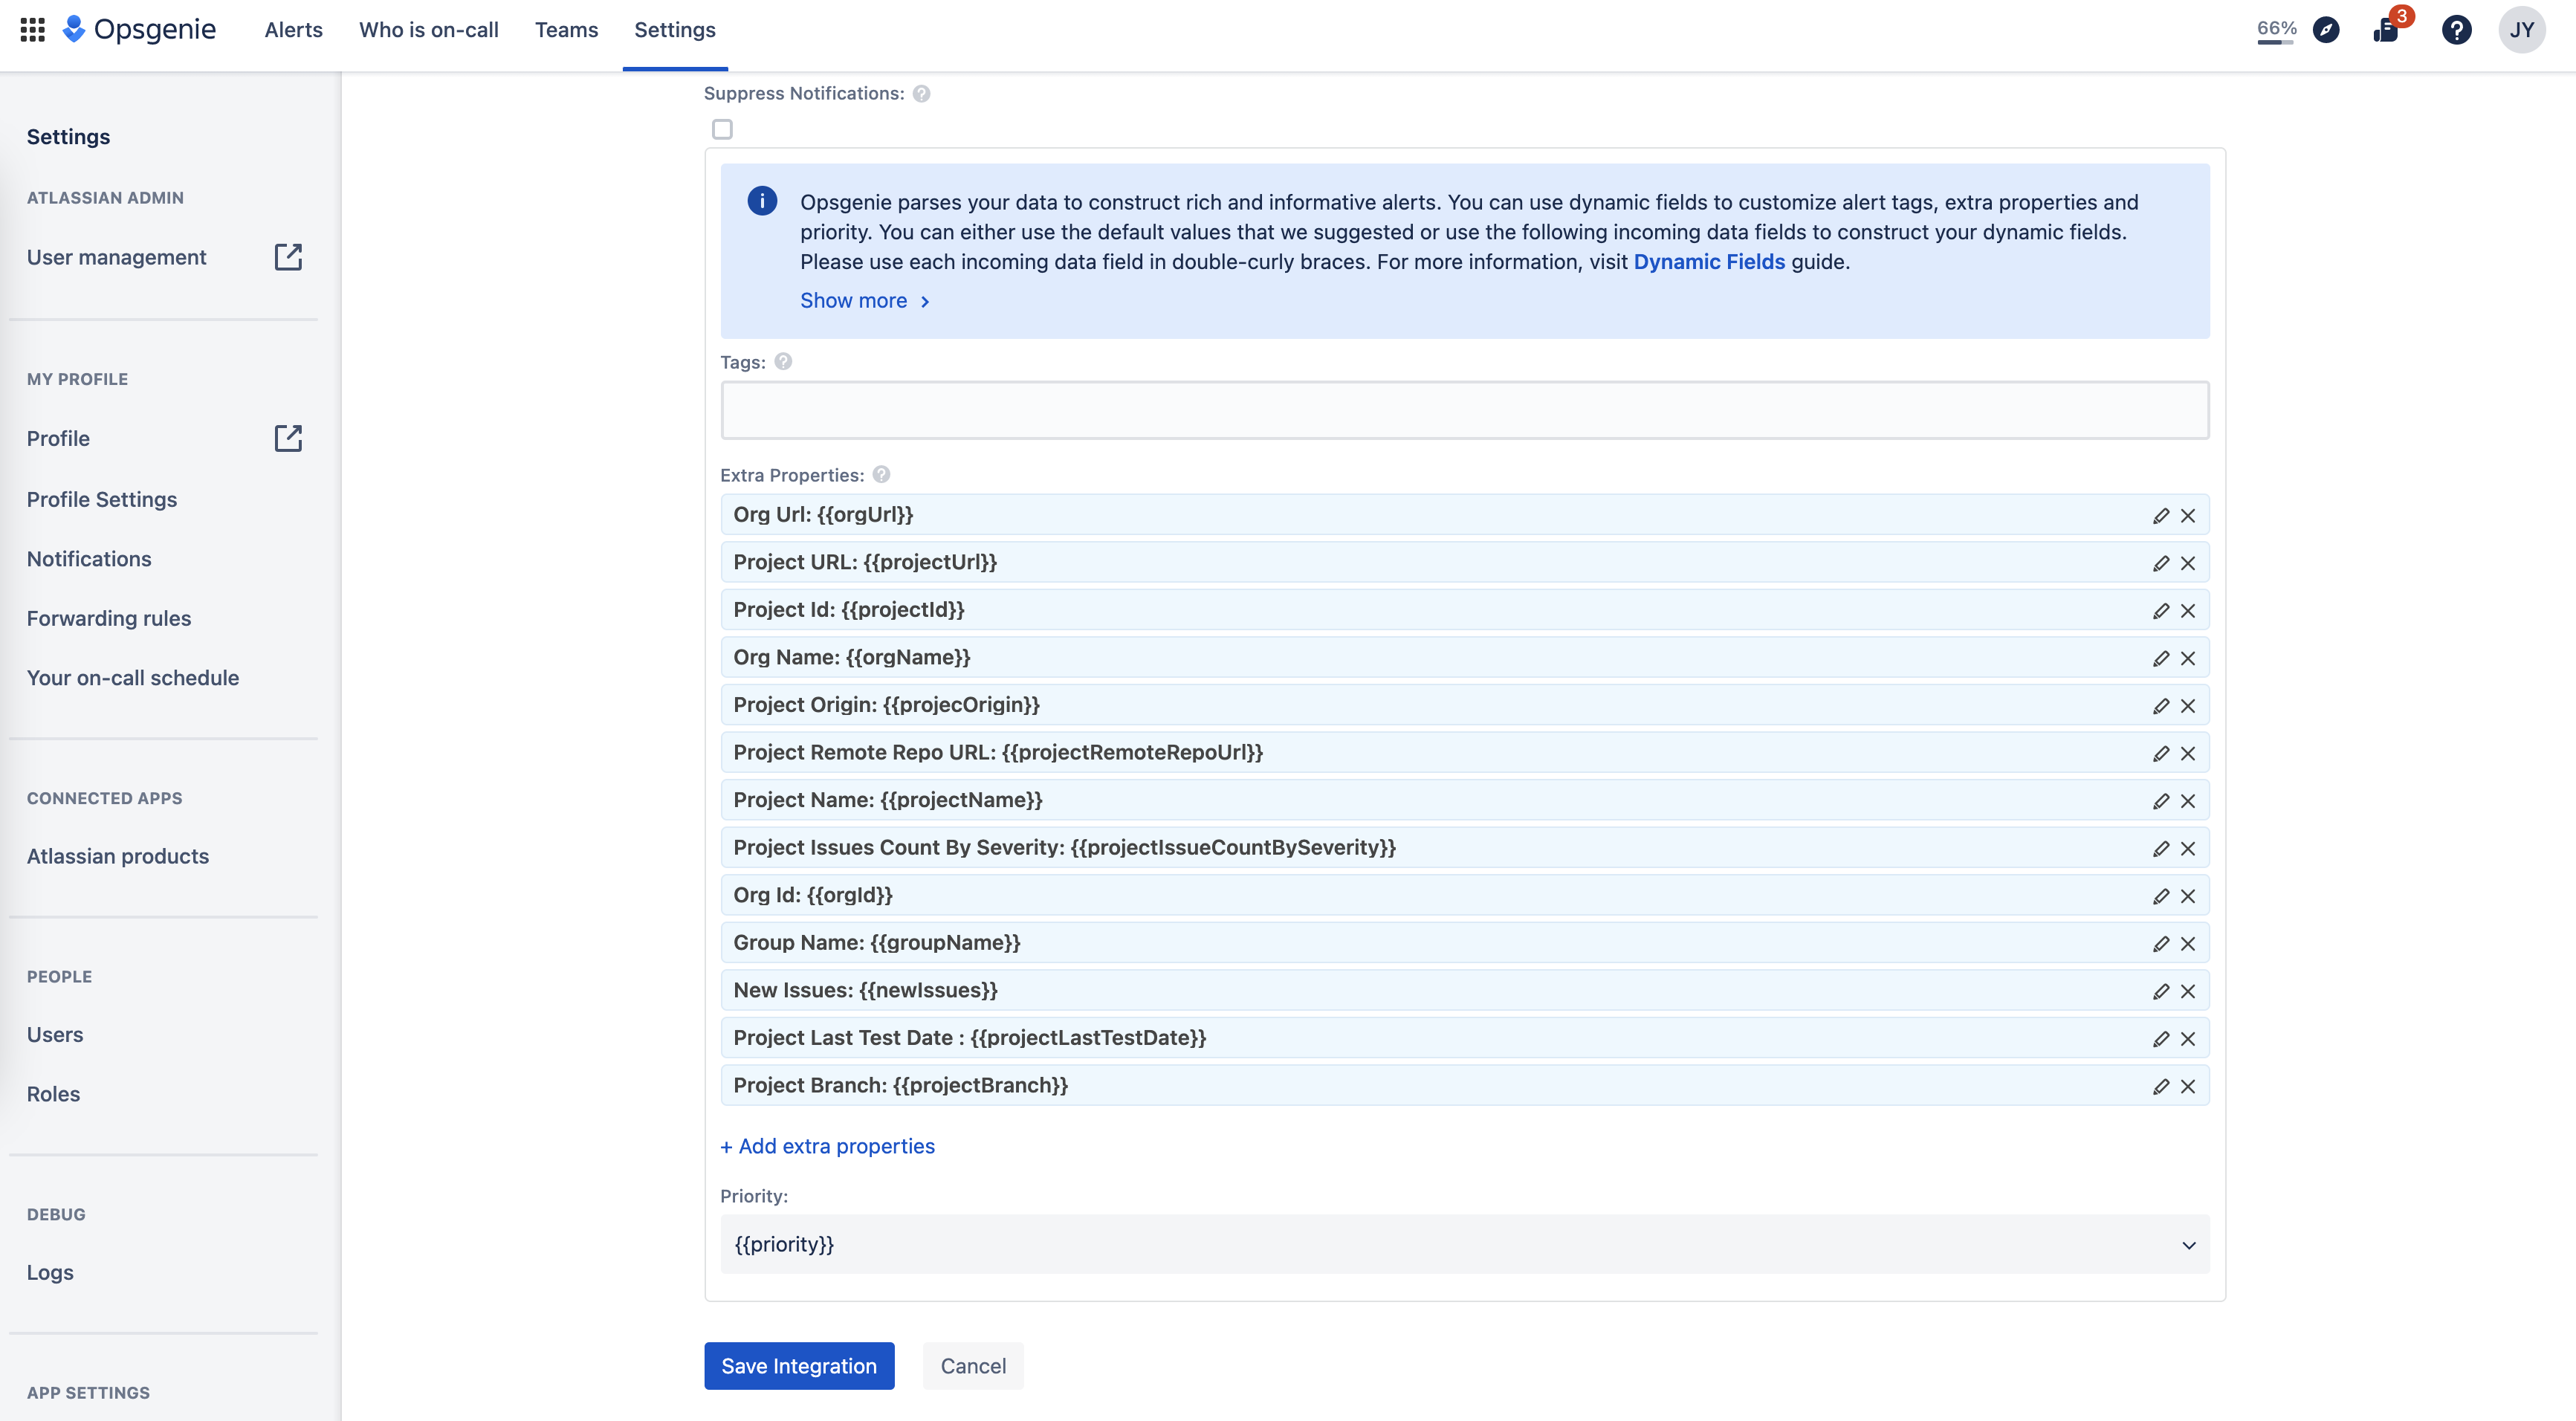Click the Extra Properties help icon
The image size is (2576, 1421).
pyautogui.click(x=881, y=475)
